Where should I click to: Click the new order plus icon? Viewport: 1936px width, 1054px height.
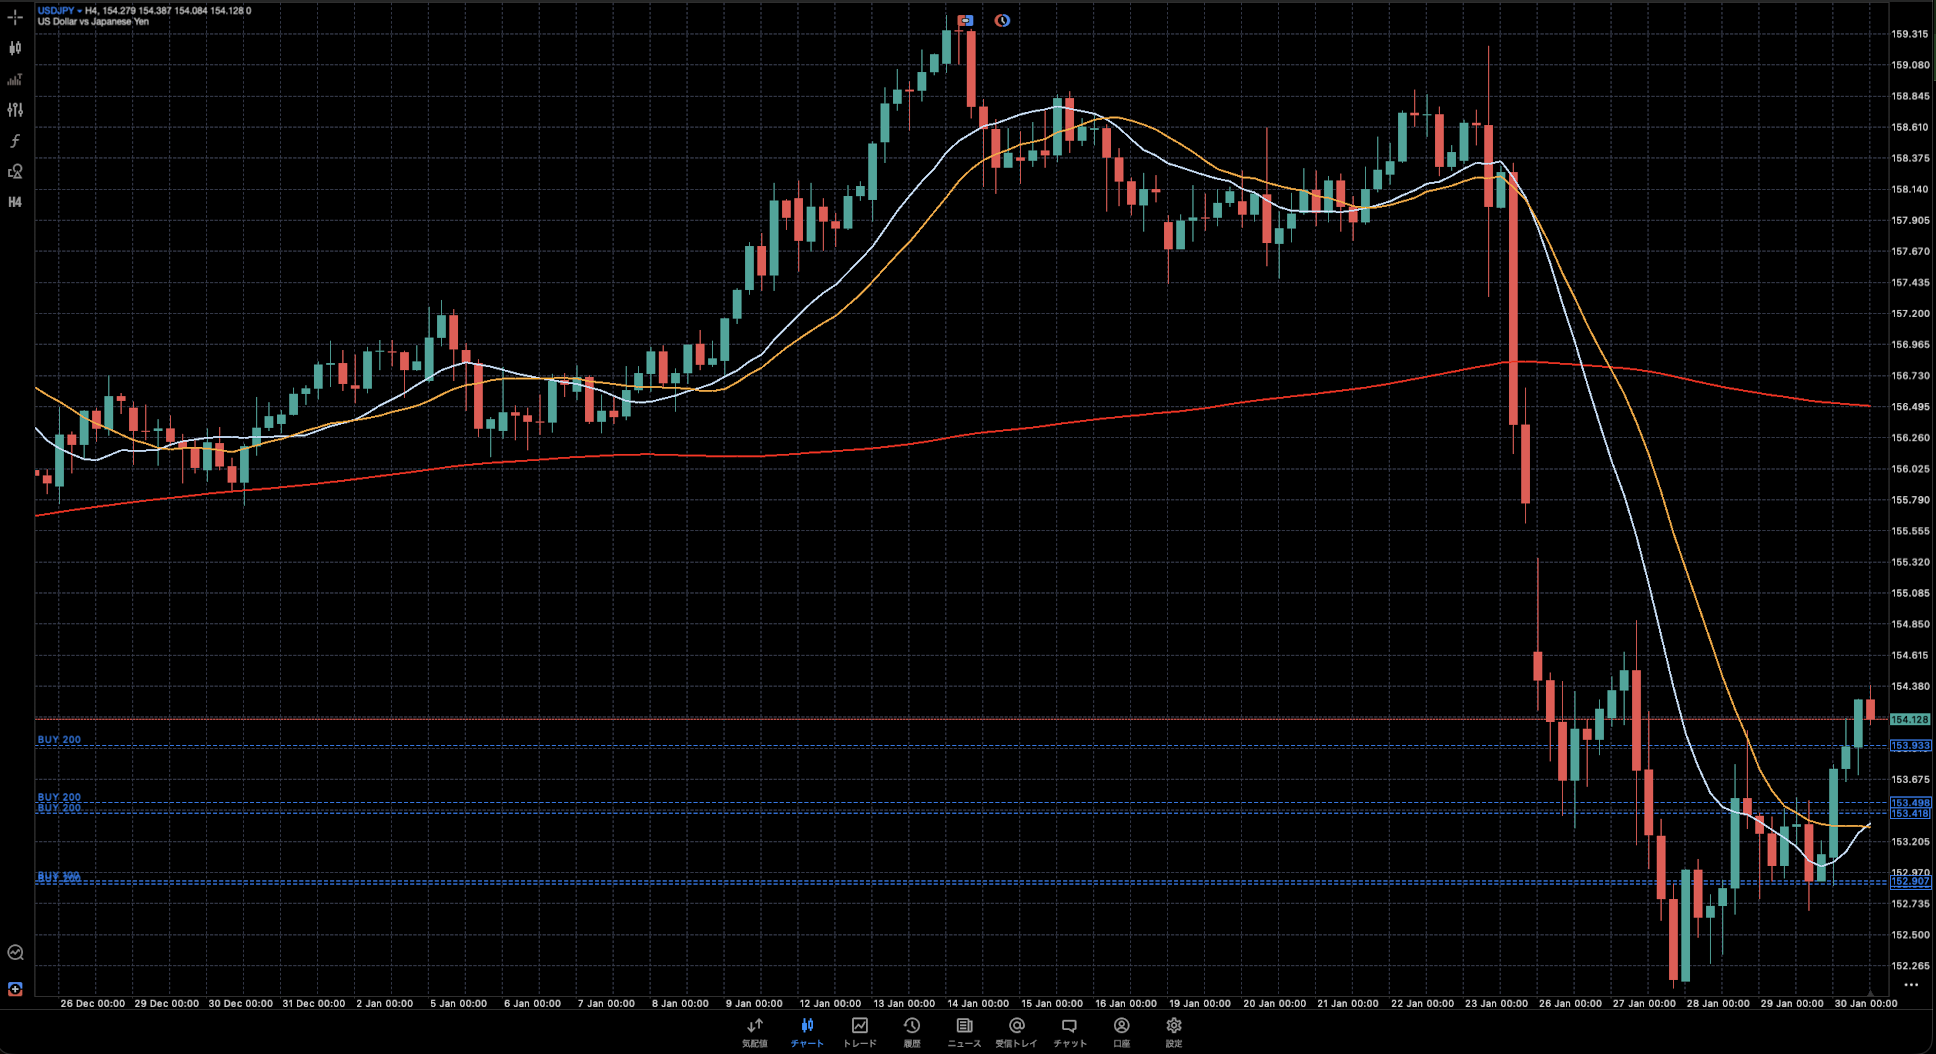(15, 989)
